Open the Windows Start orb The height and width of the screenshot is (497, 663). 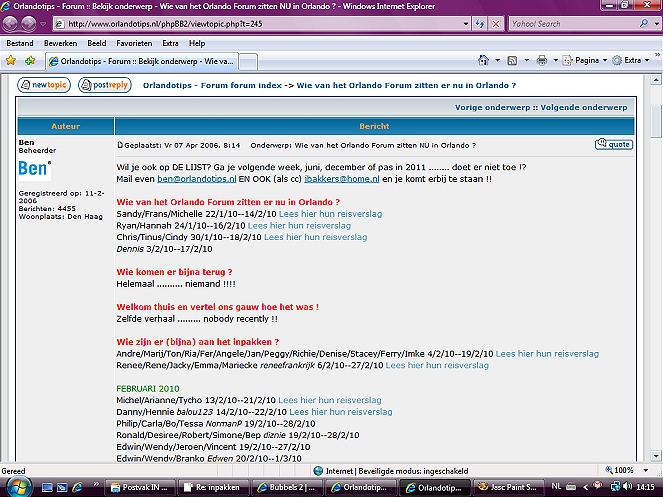(x=17, y=486)
